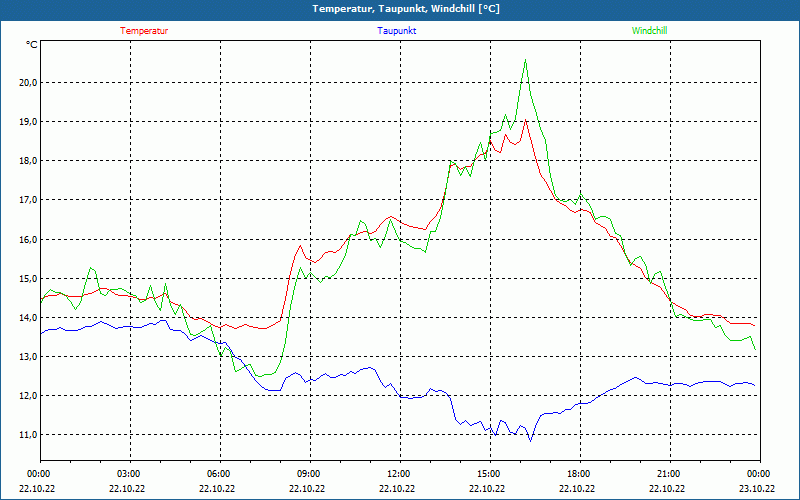Click the 21:00 time axis label
The width and height of the screenshot is (800, 500).
point(669,474)
